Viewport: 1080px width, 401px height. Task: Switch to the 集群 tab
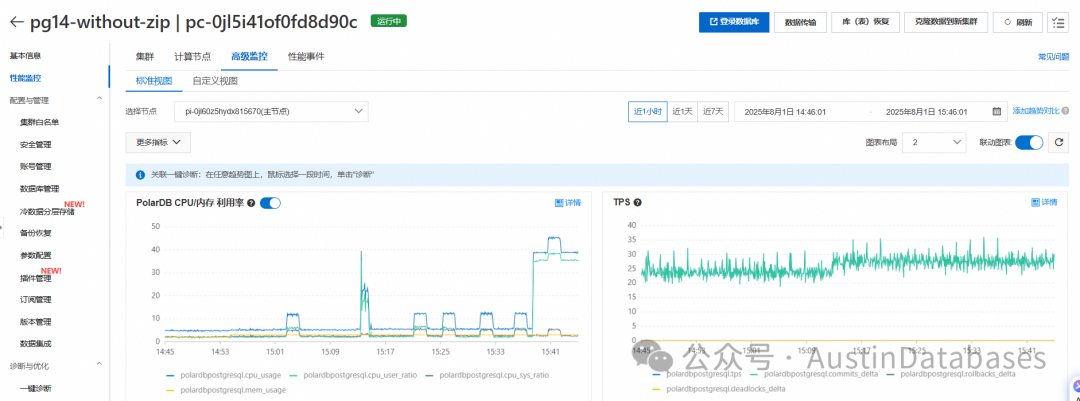145,57
